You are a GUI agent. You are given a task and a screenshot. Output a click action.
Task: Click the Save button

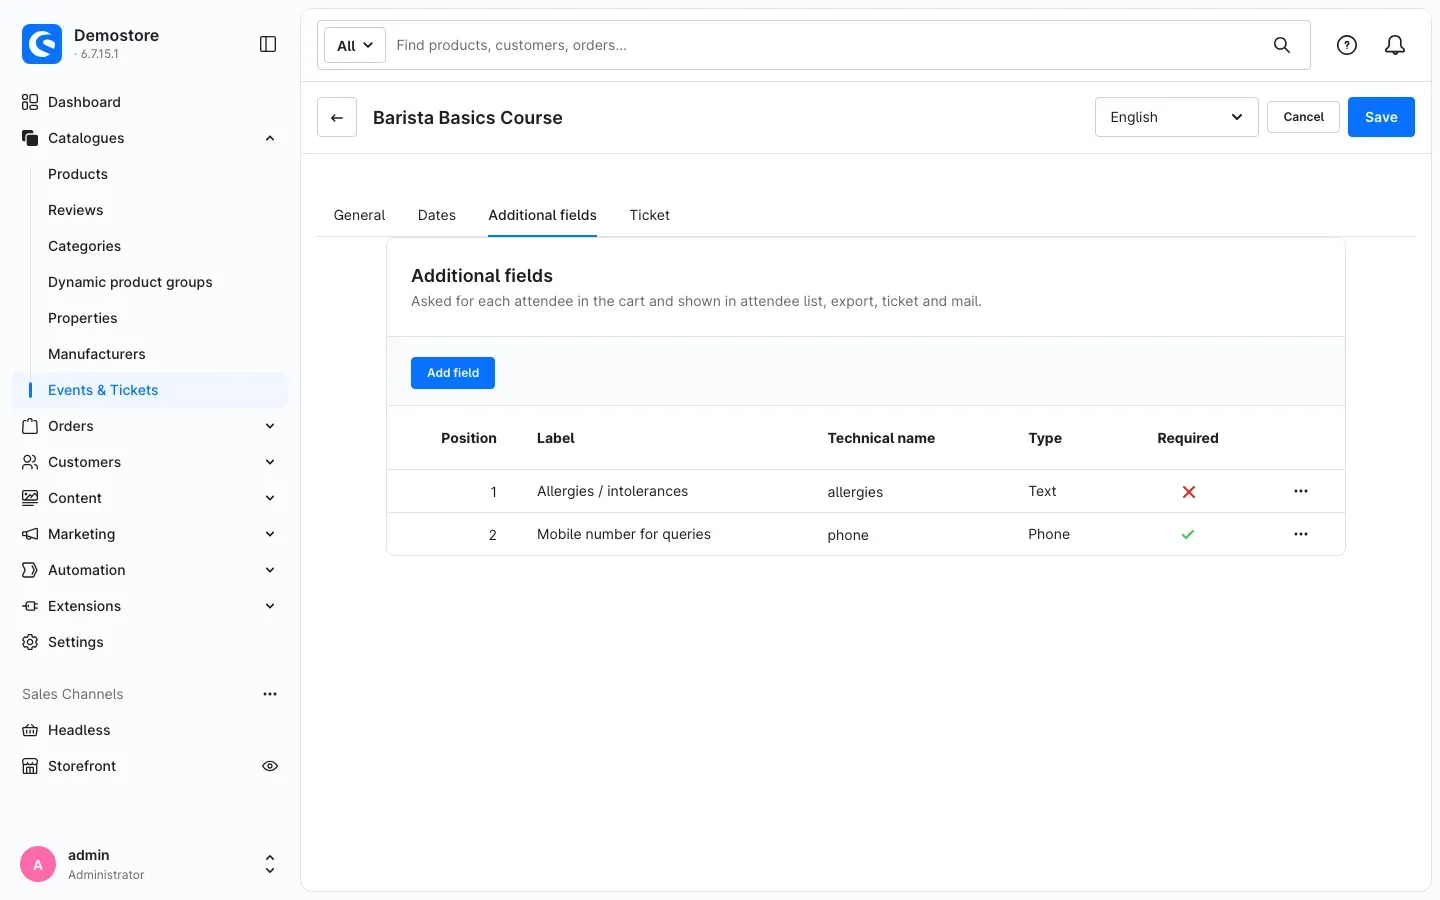(1381, 117)
